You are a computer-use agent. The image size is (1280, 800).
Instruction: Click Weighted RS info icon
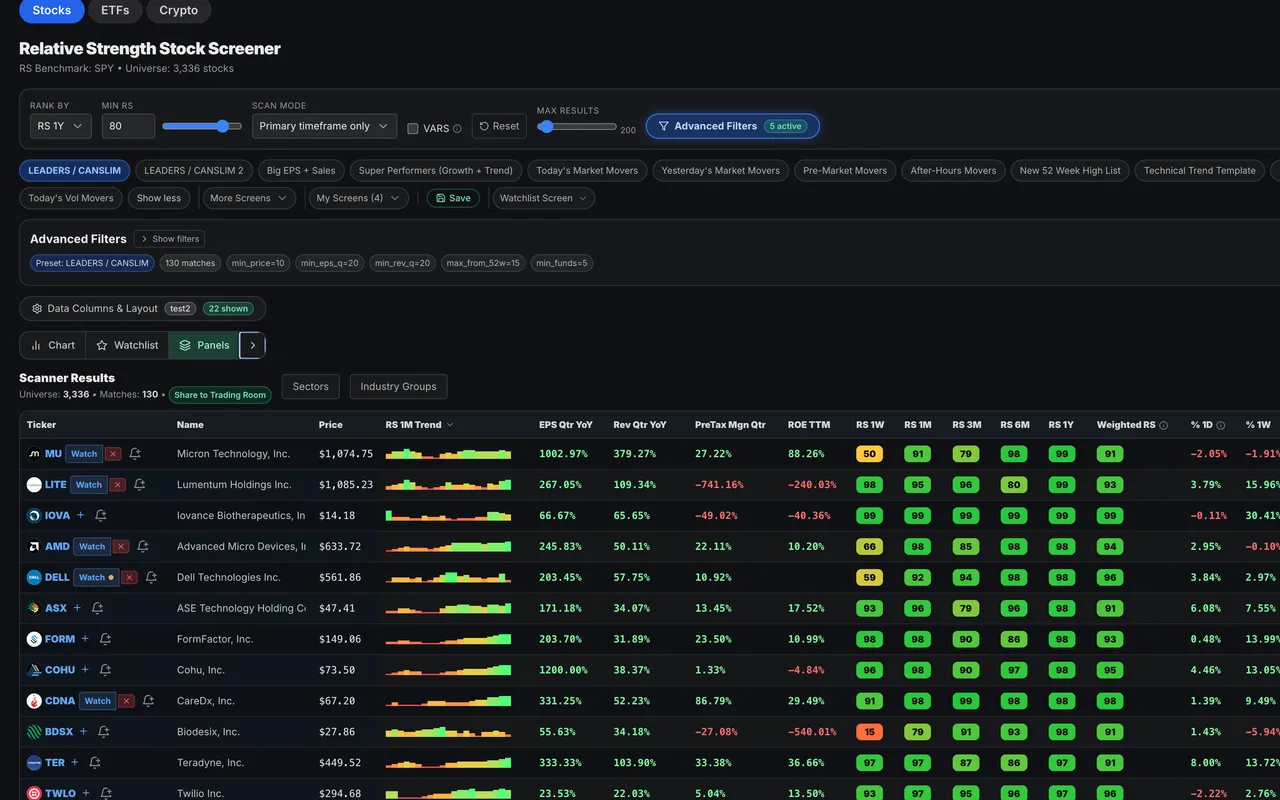(x=1163, y=425)
